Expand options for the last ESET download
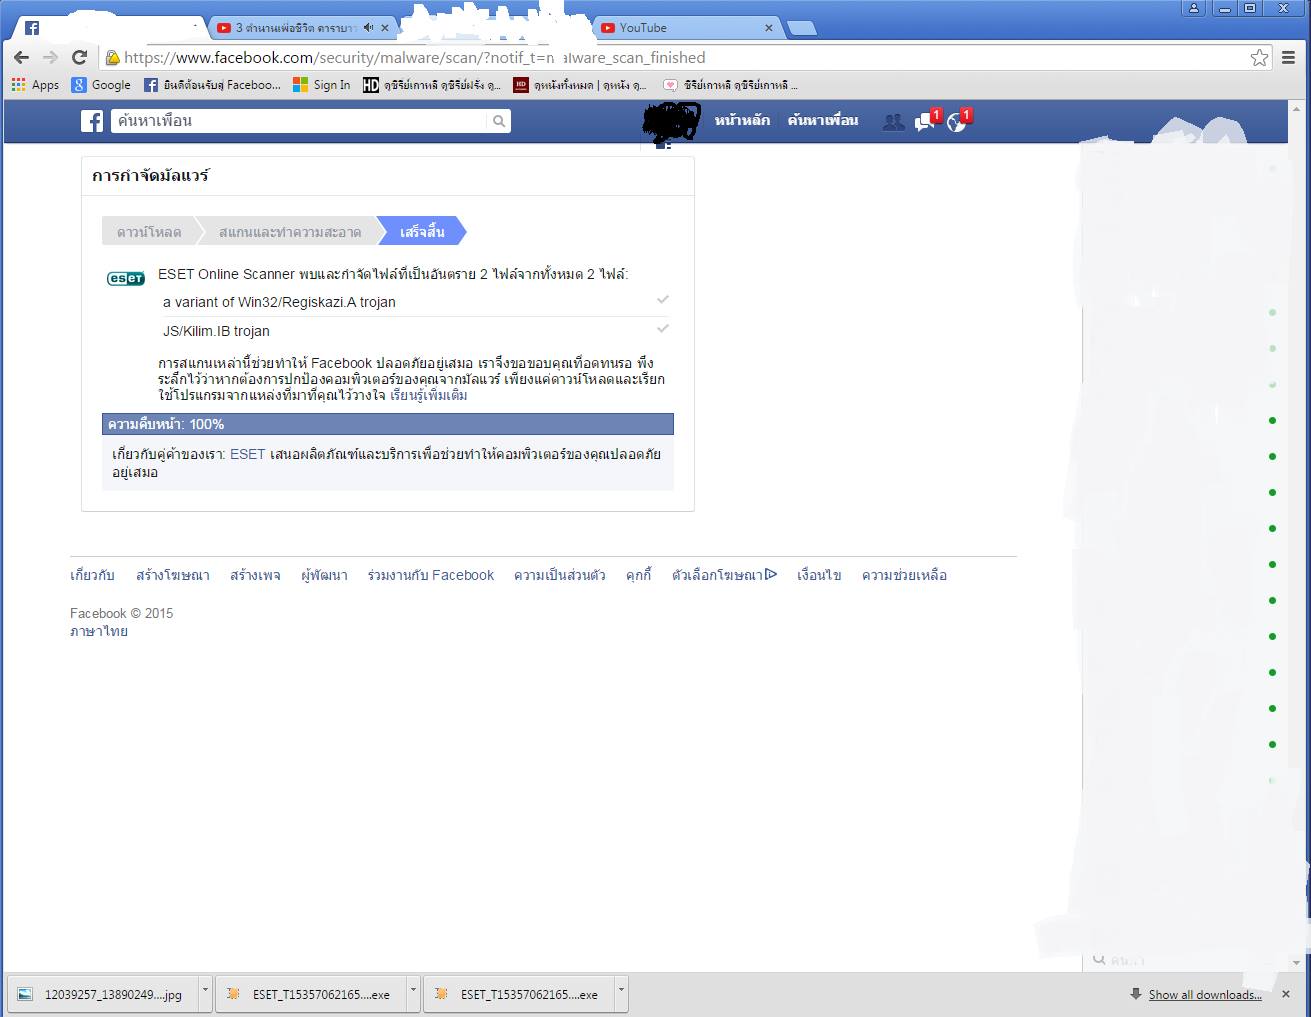This screenshot has height=1017, width=1311. click(621, 994)
